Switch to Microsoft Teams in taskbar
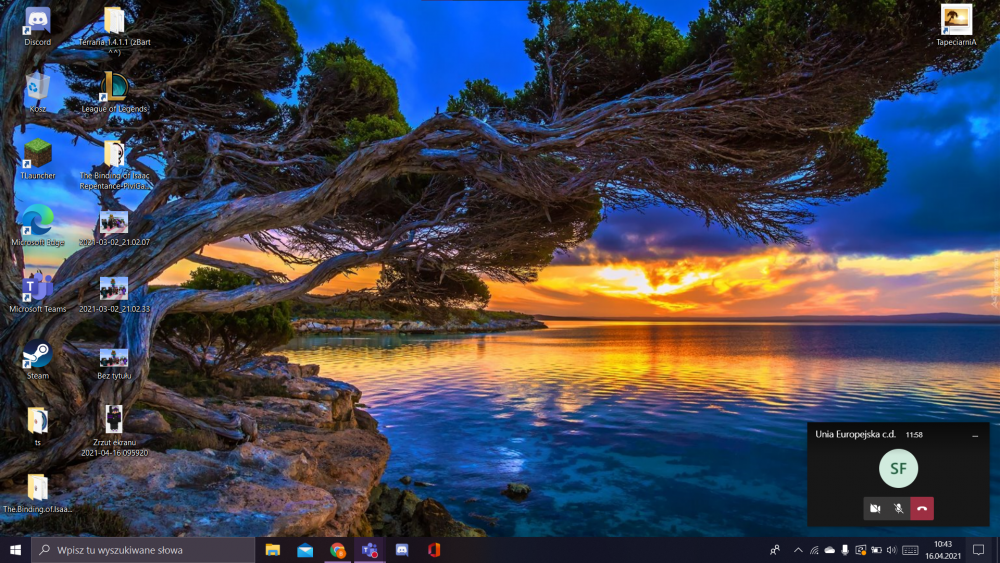The height and width of the screenshot is (563, 1000). (370, 550)
